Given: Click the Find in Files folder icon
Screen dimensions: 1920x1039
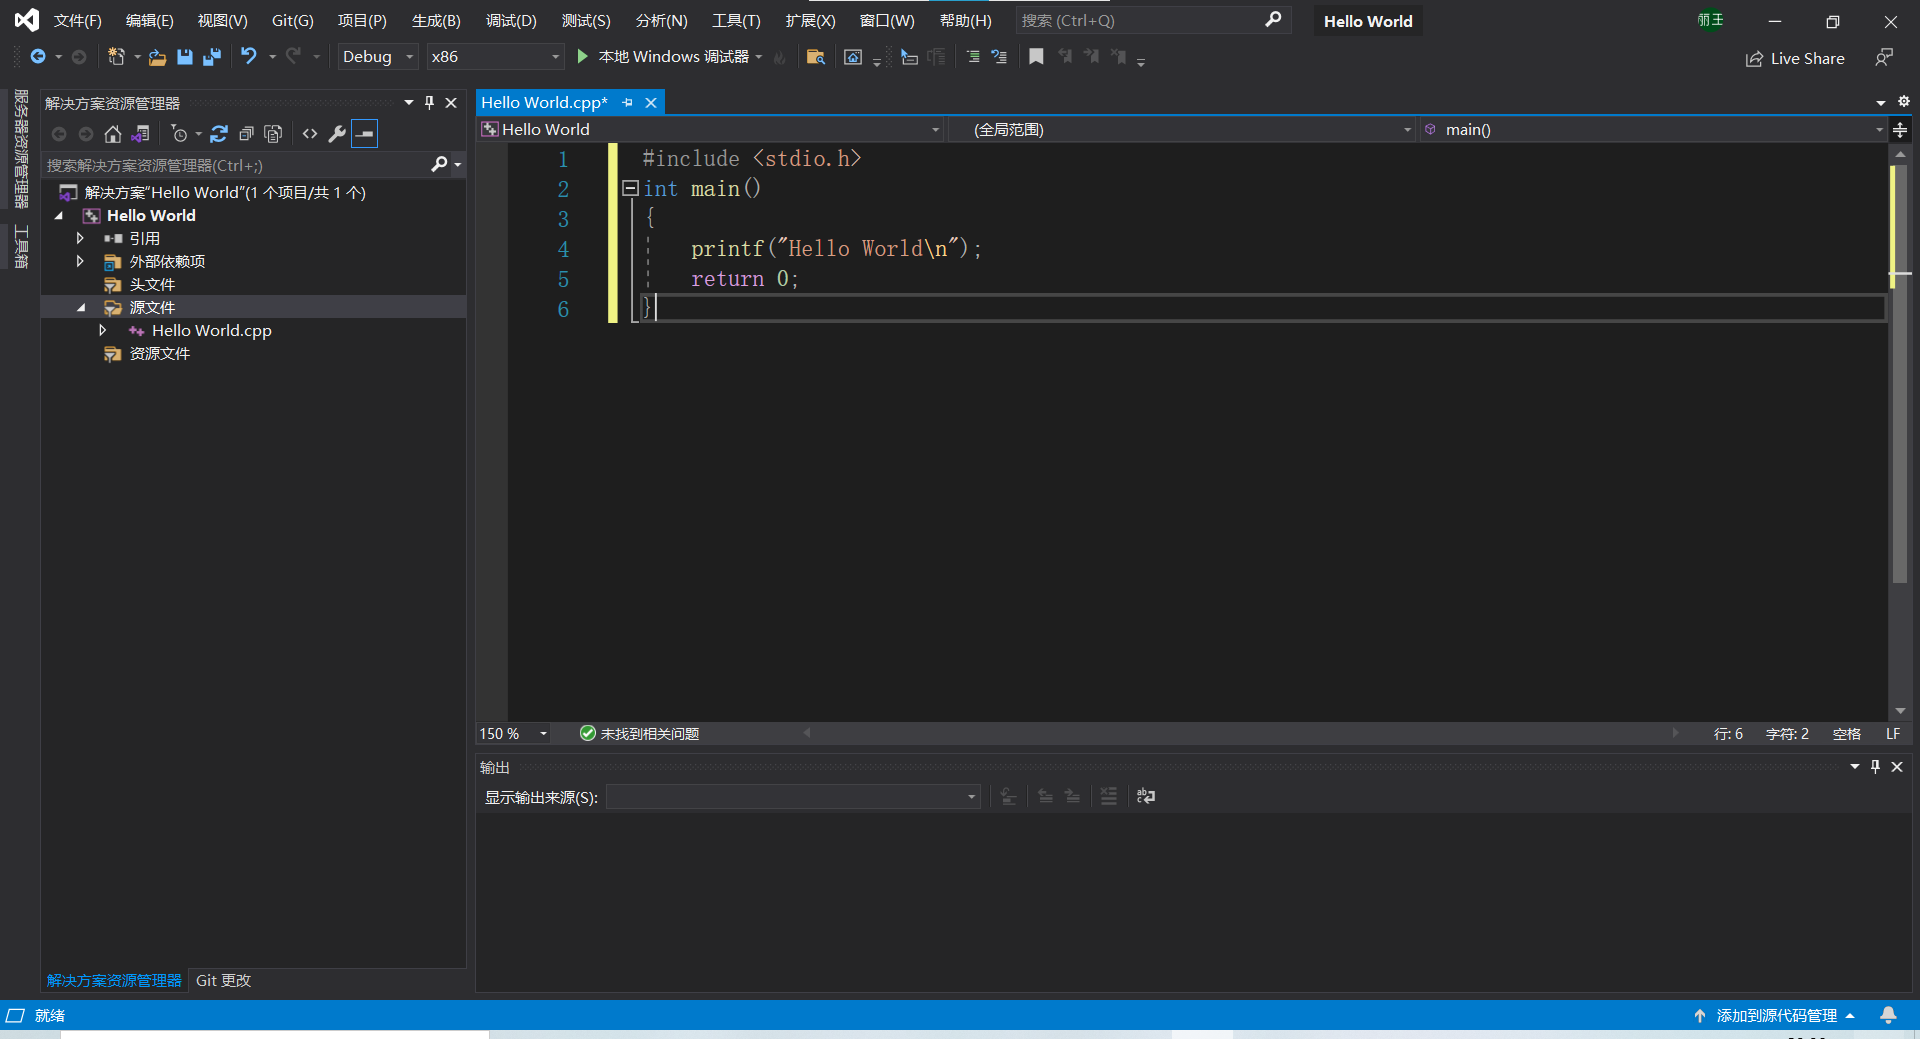Looking at the screenshot, I should click(x=815, y=57).
